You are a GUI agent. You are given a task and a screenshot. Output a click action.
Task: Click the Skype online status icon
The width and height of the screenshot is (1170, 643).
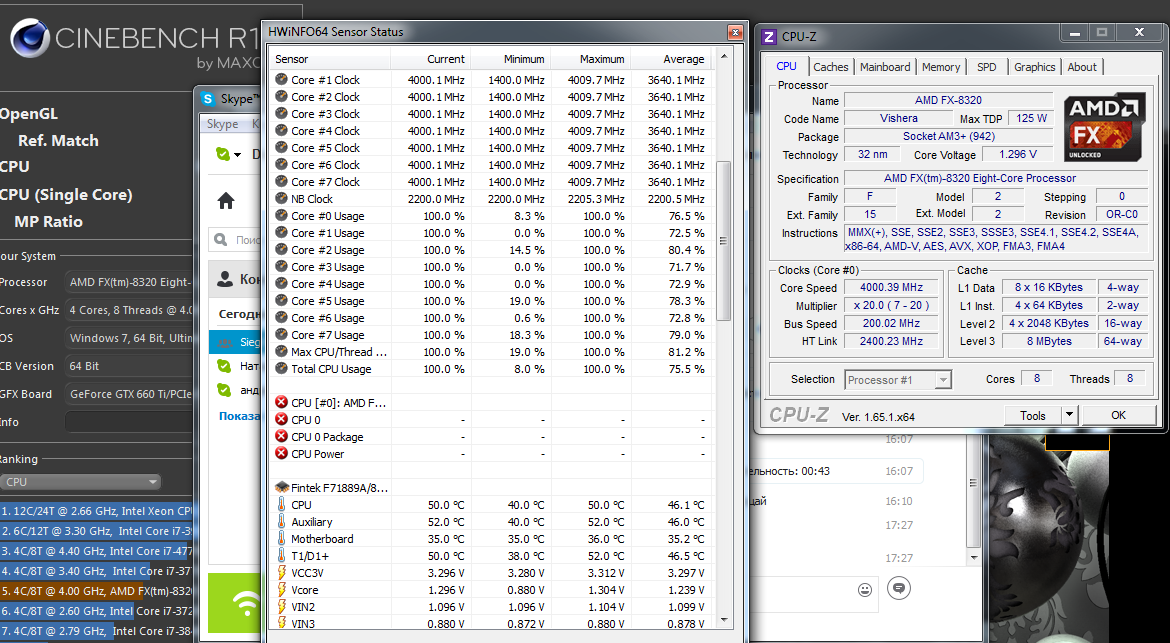223,154
